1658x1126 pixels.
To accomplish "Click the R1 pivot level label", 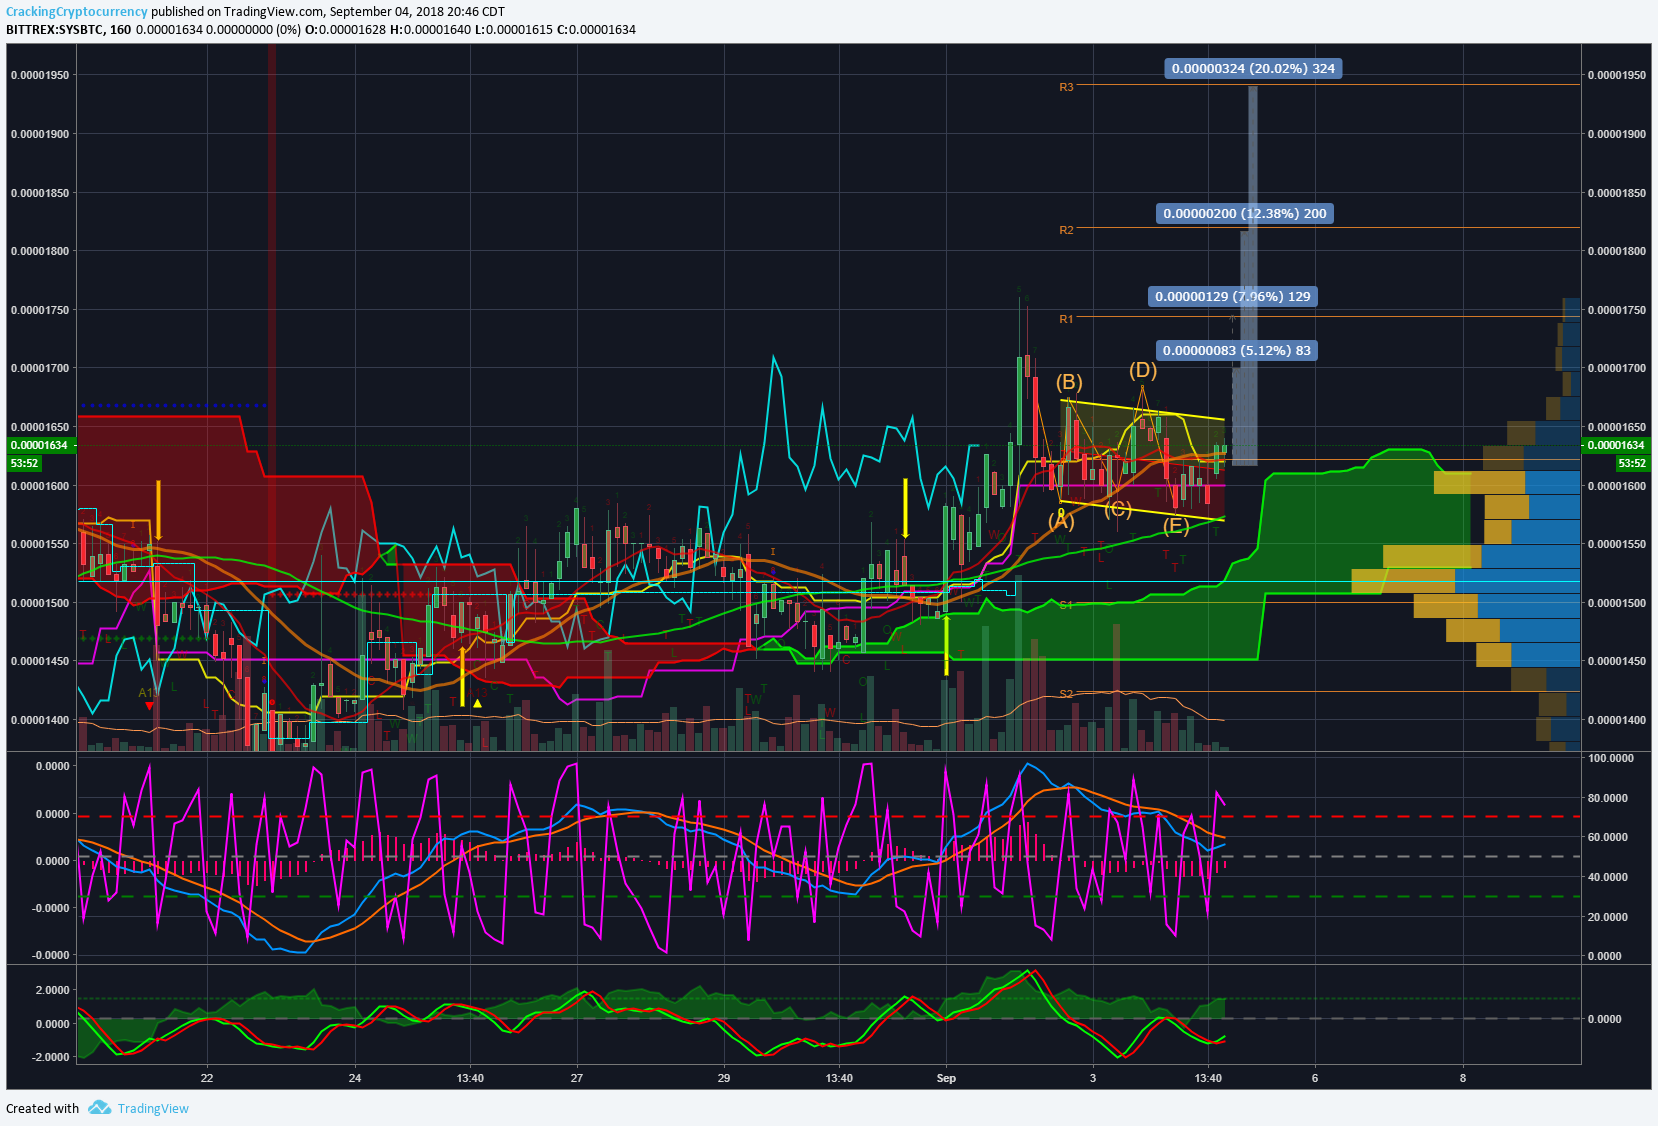I will pos(1066,319).
